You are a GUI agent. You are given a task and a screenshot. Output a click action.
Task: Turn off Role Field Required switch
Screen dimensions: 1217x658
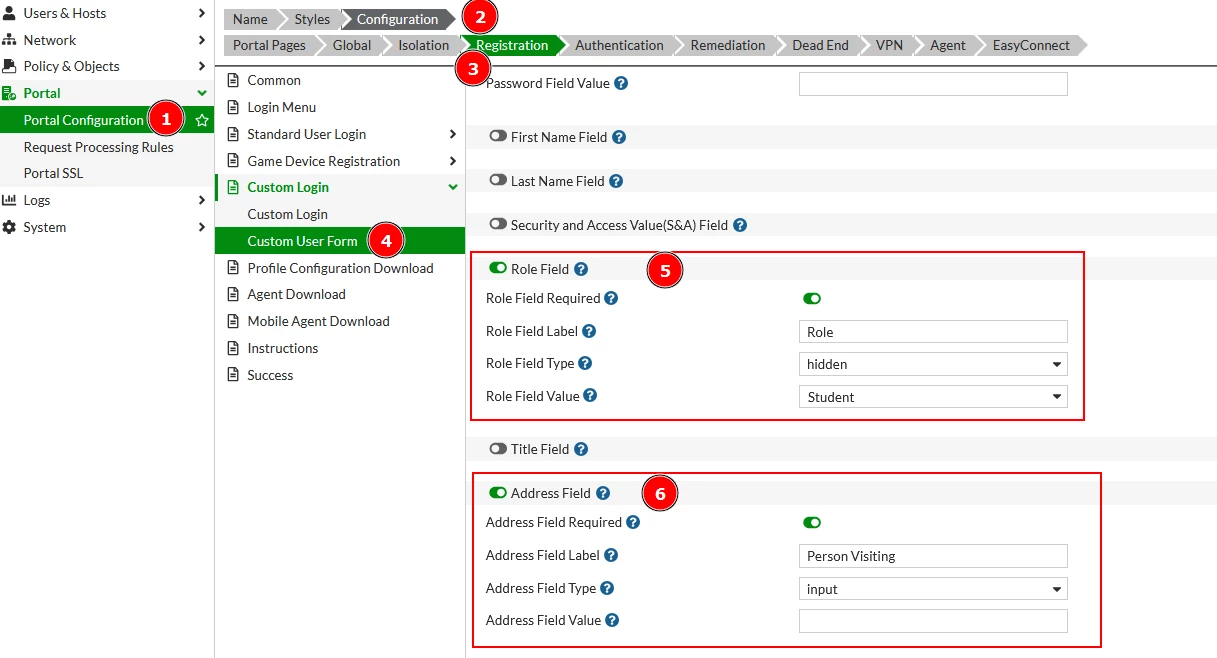pos(812,298)
